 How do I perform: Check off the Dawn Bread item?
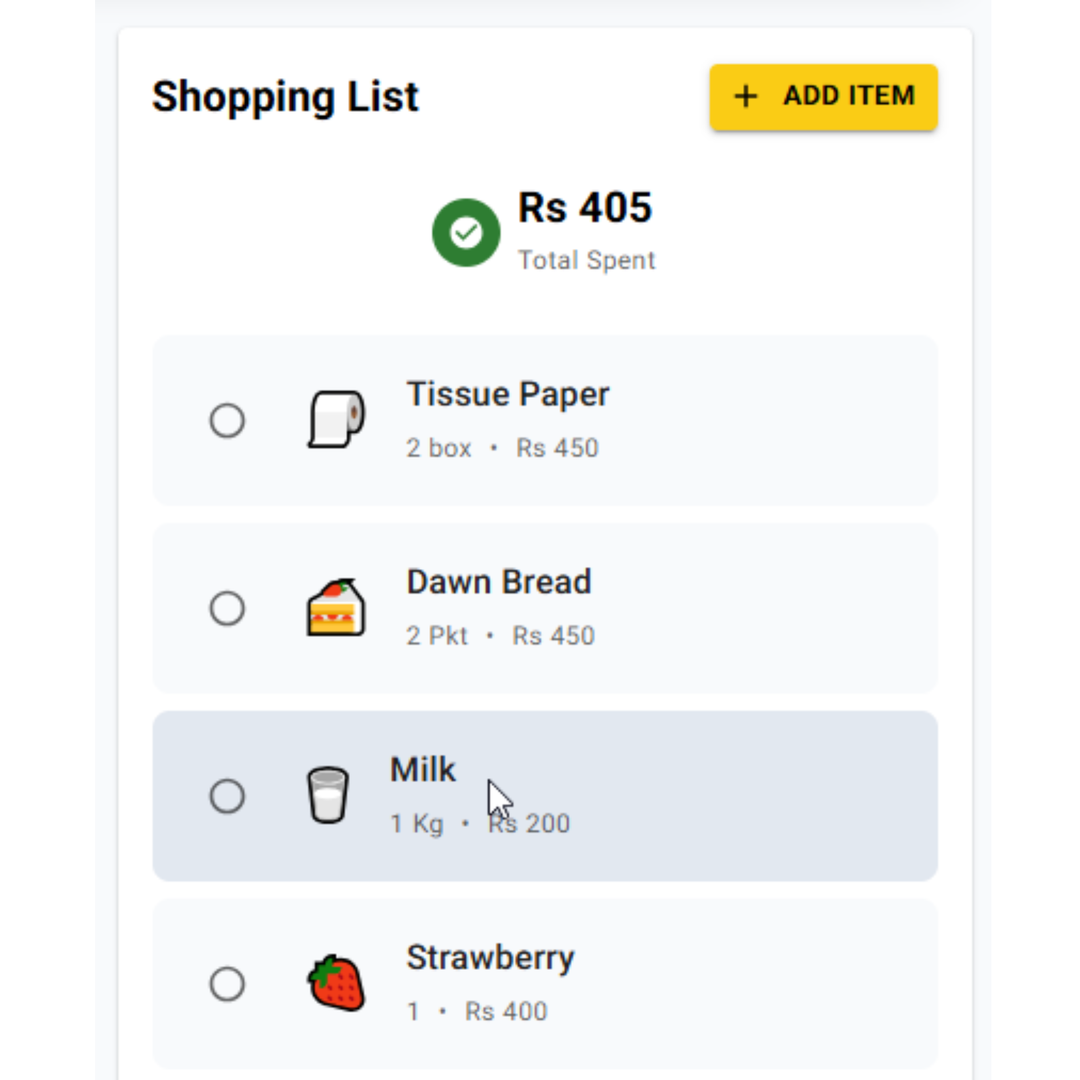(x=227, y=608)
